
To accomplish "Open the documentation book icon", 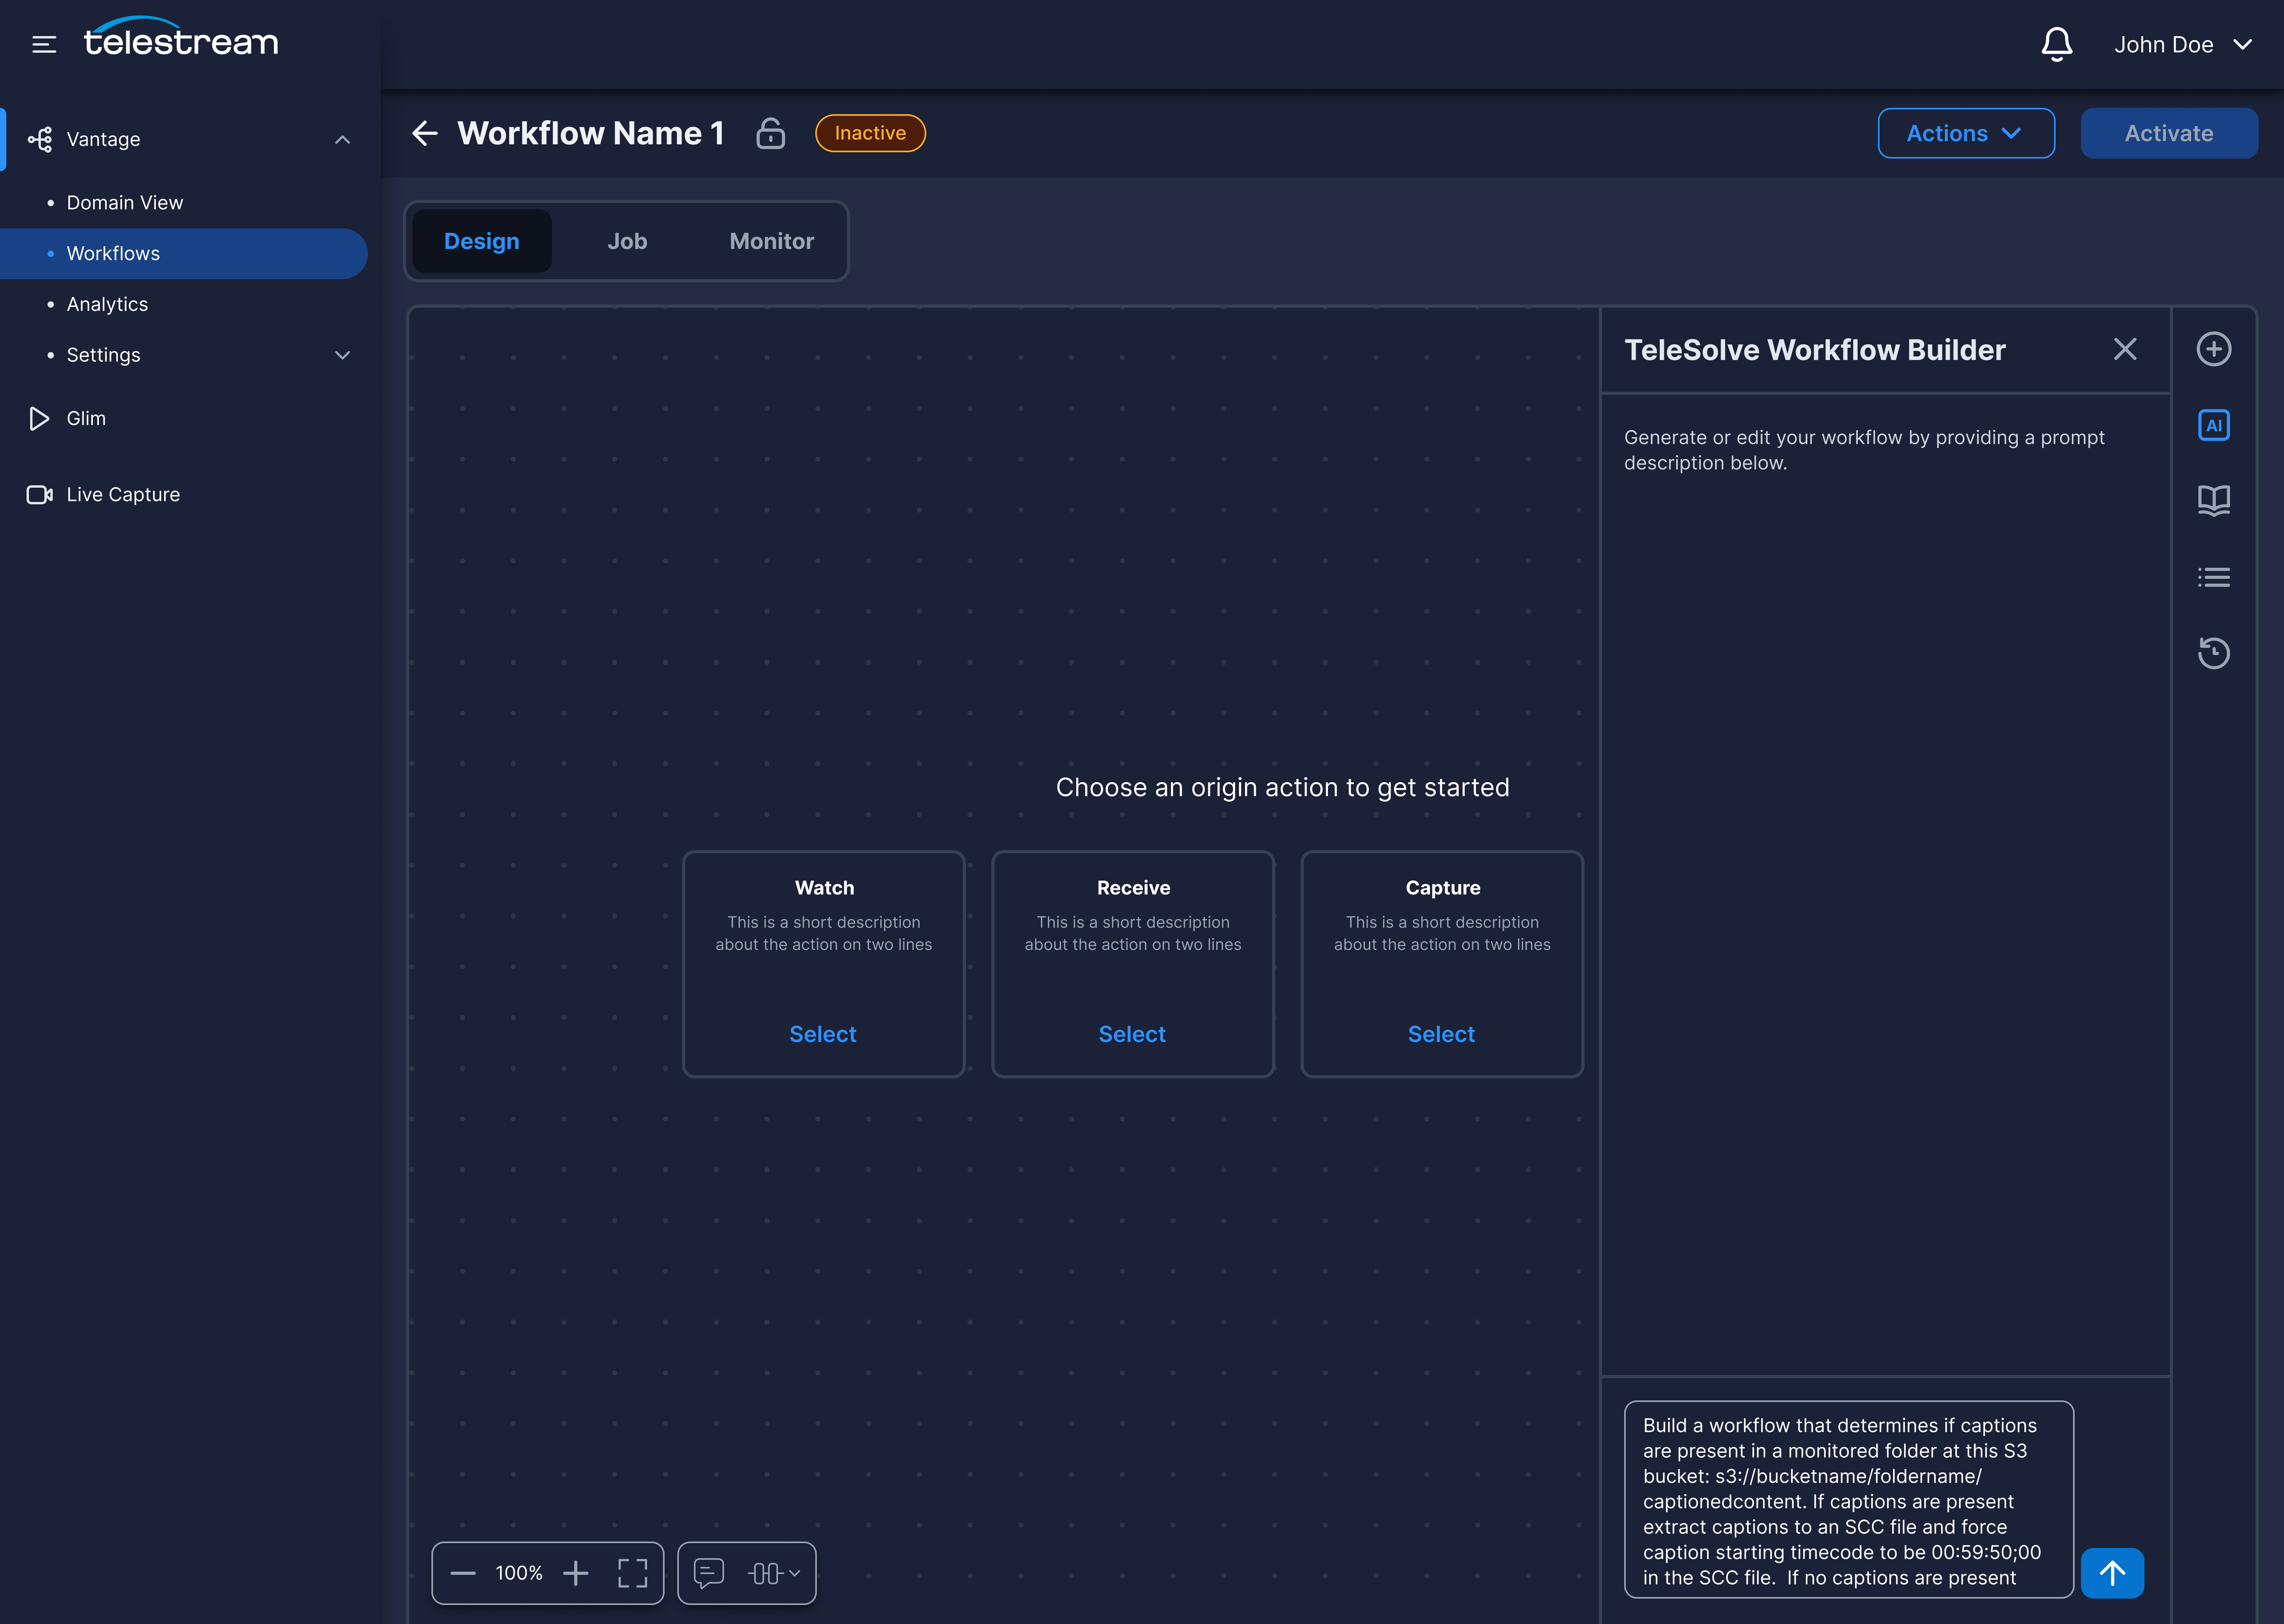I will (2213, 501).
